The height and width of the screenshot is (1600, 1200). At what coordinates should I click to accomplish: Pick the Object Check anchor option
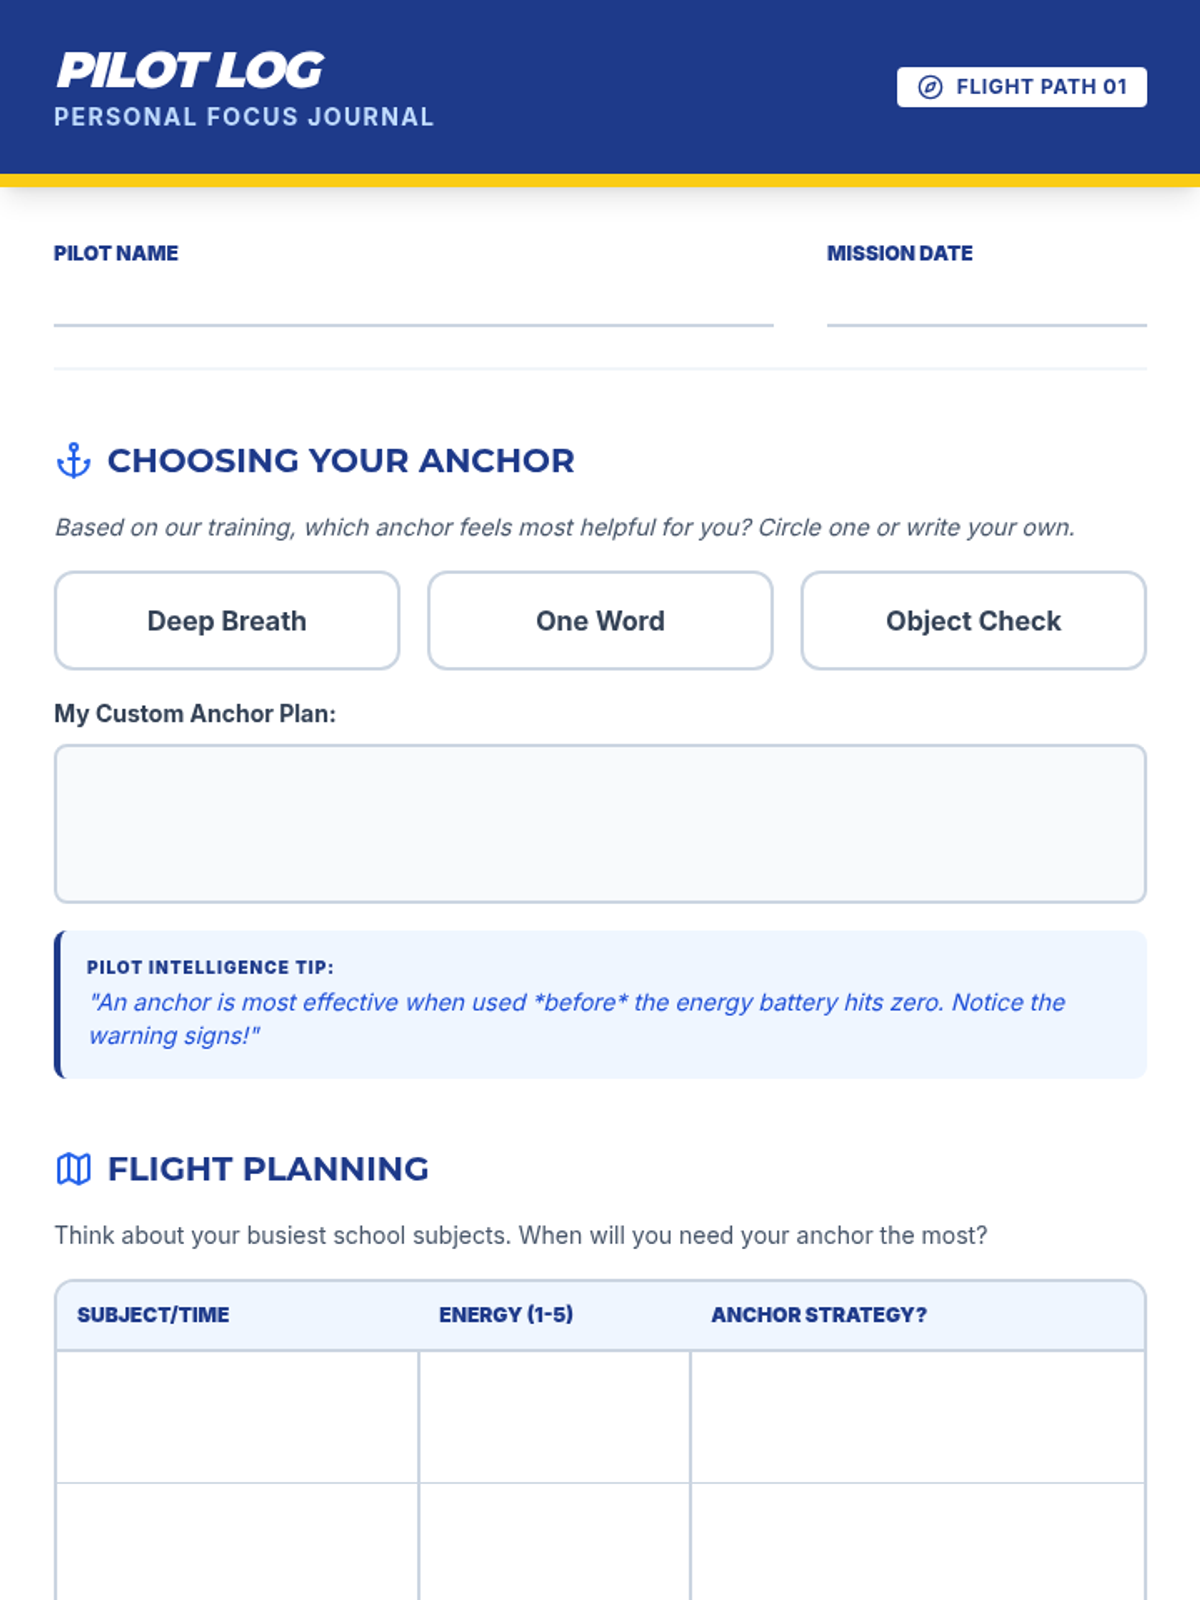tap(973, 621)
